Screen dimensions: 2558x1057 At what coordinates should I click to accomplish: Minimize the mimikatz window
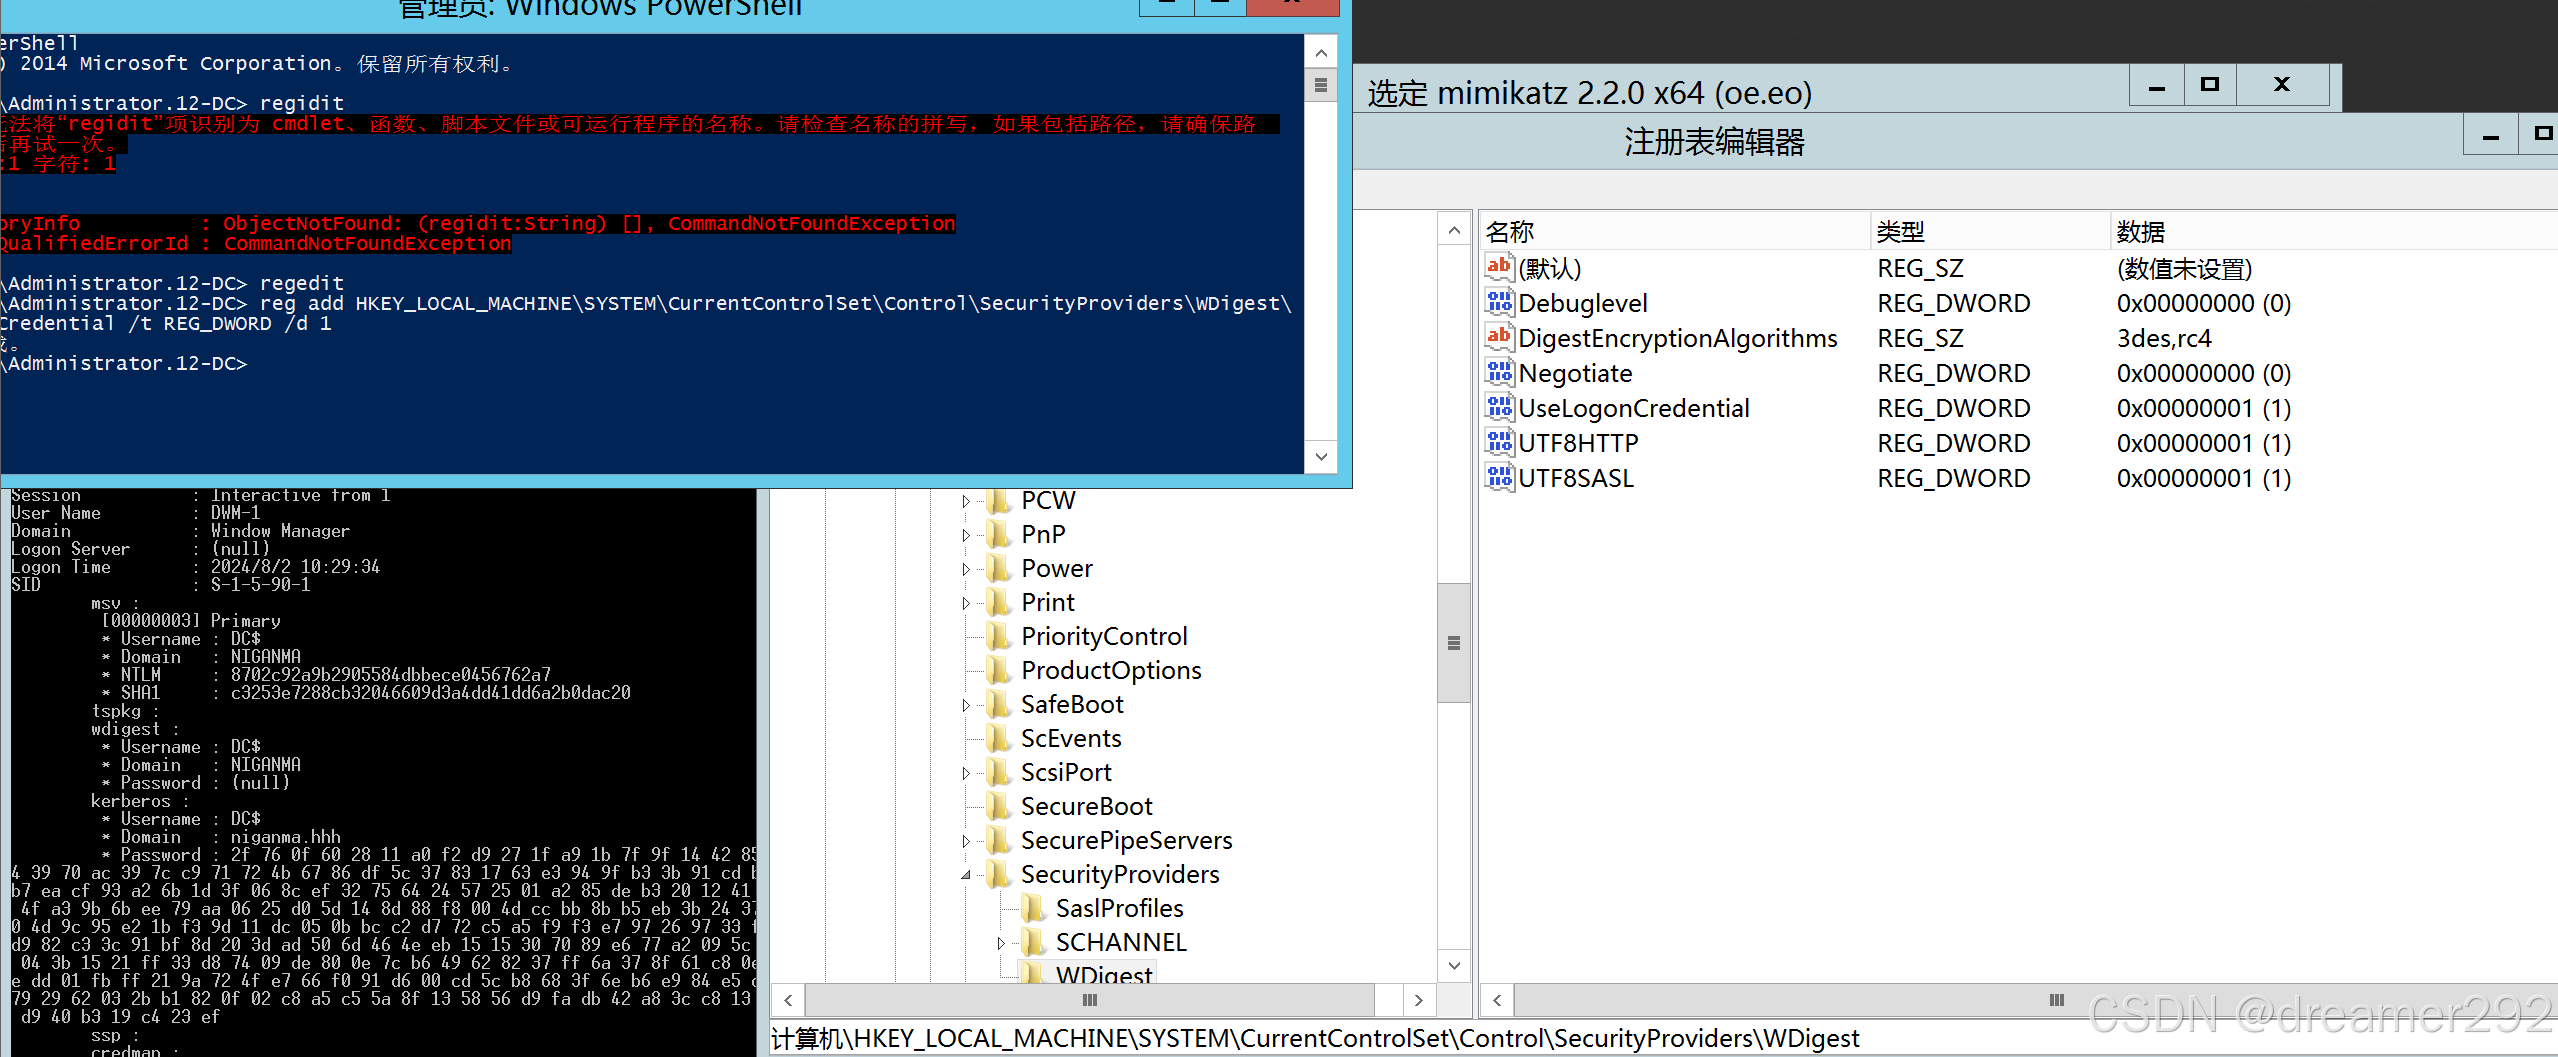click(2157, 85)
